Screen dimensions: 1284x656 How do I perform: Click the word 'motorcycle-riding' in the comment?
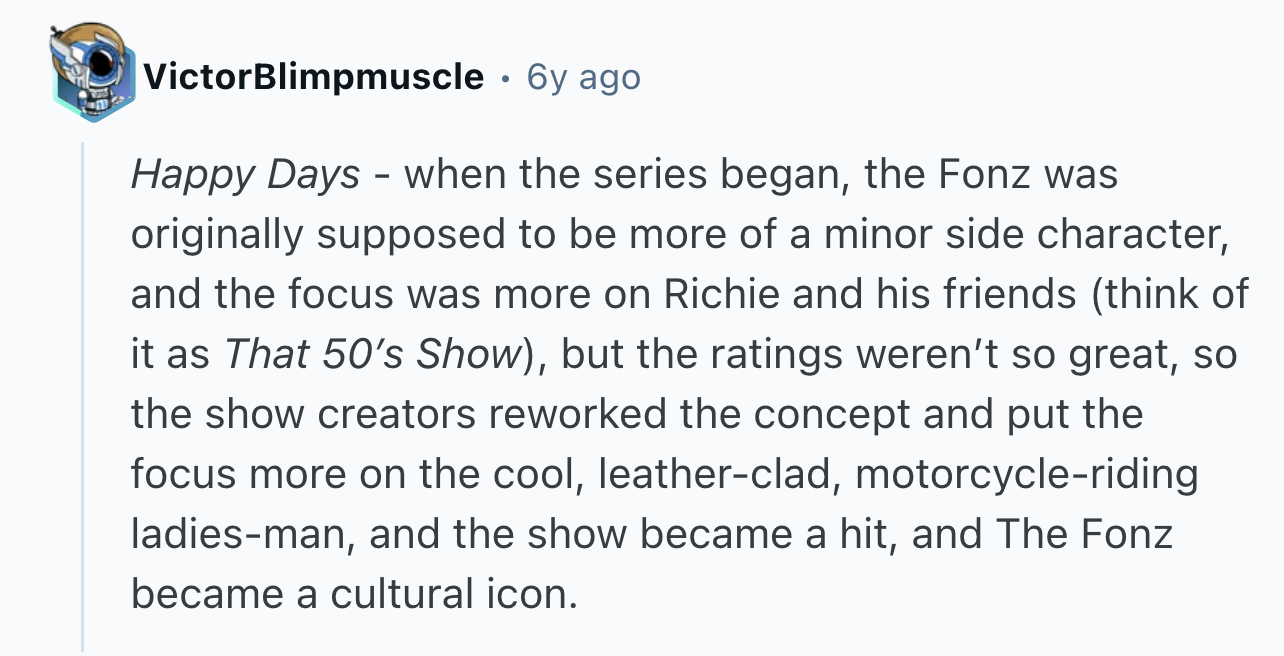[1026, 475]
